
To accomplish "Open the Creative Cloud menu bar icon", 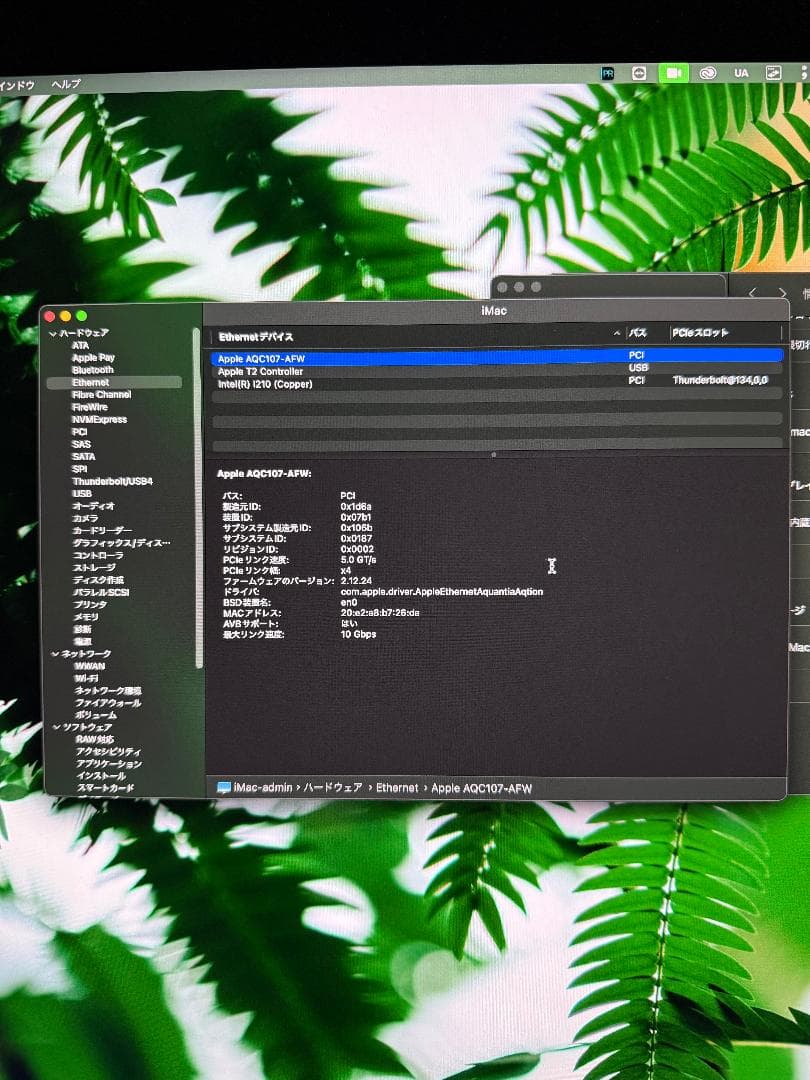I will [x=708, y=73].
